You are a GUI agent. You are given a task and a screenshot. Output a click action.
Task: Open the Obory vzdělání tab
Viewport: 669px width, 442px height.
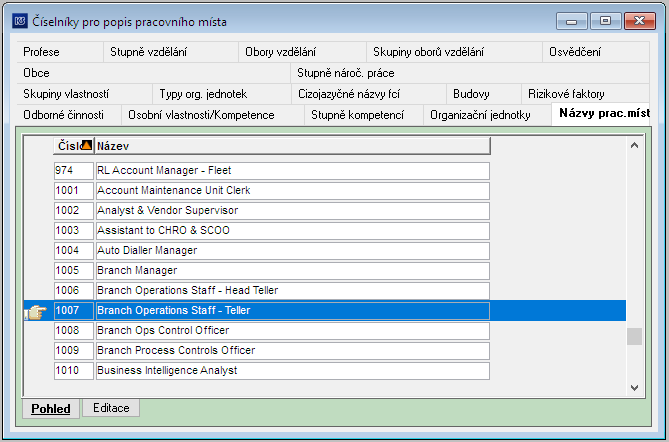tap(302, 52)
